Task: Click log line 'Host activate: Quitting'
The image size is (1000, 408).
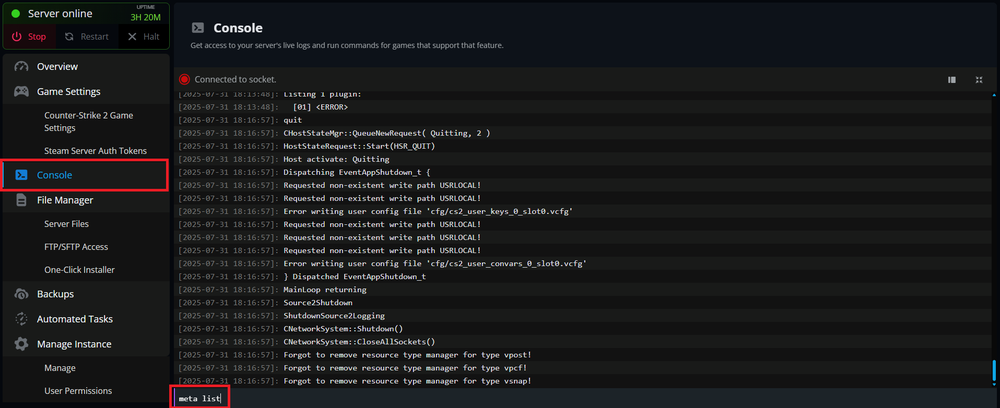Action: pos(336,159)
